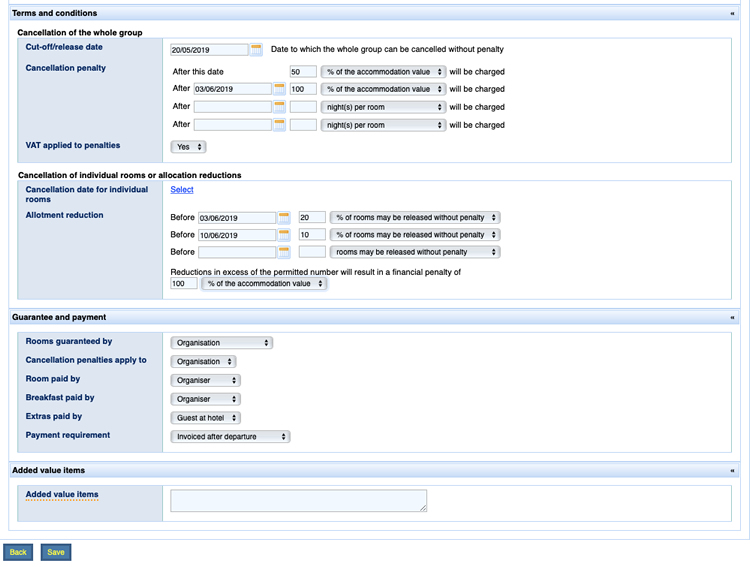This screenshot has width=750, height=567.
Task: Focus Before date field 10/06/2019
Action: tap(237, 235)
